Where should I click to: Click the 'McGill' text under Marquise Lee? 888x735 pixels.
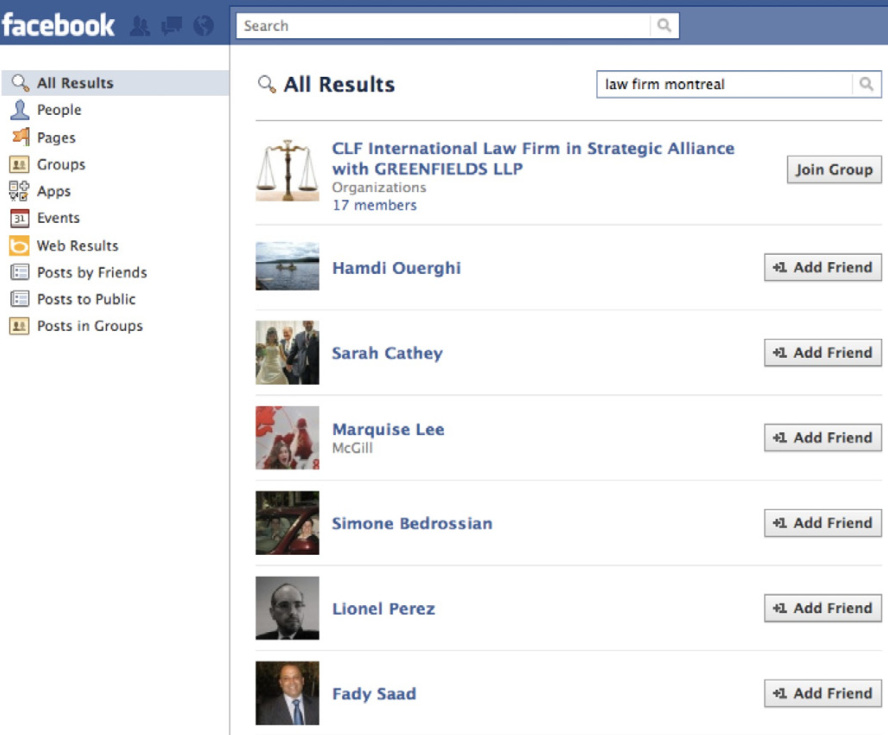click(352, 448)
